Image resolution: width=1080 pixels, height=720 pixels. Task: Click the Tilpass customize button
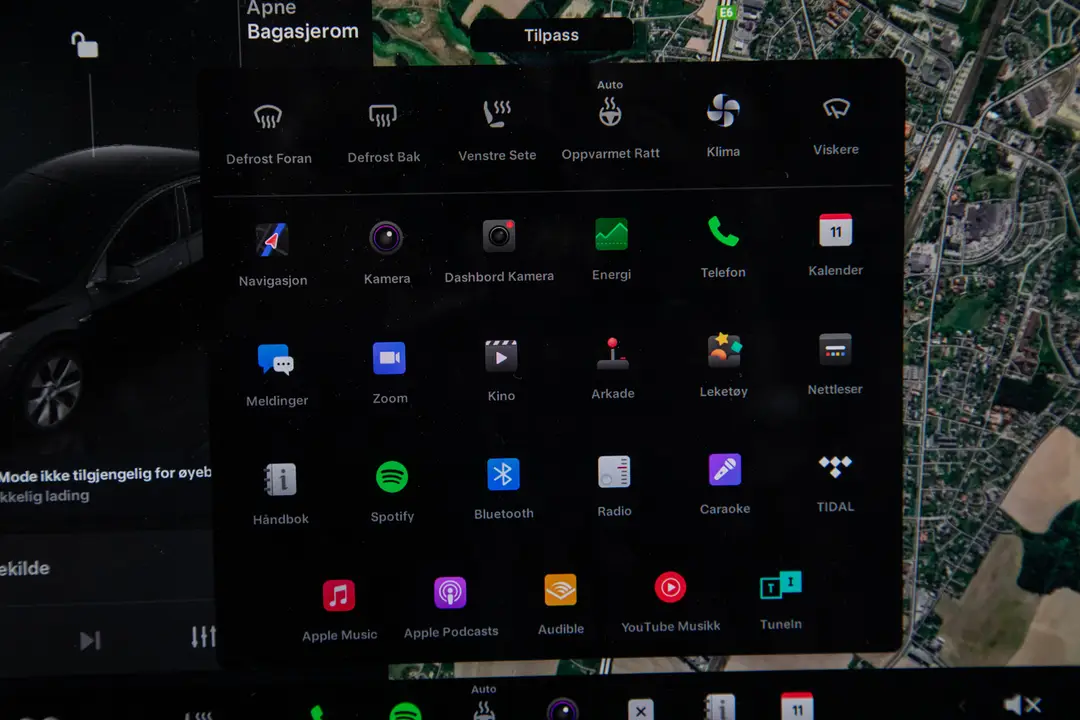[551, 34]
